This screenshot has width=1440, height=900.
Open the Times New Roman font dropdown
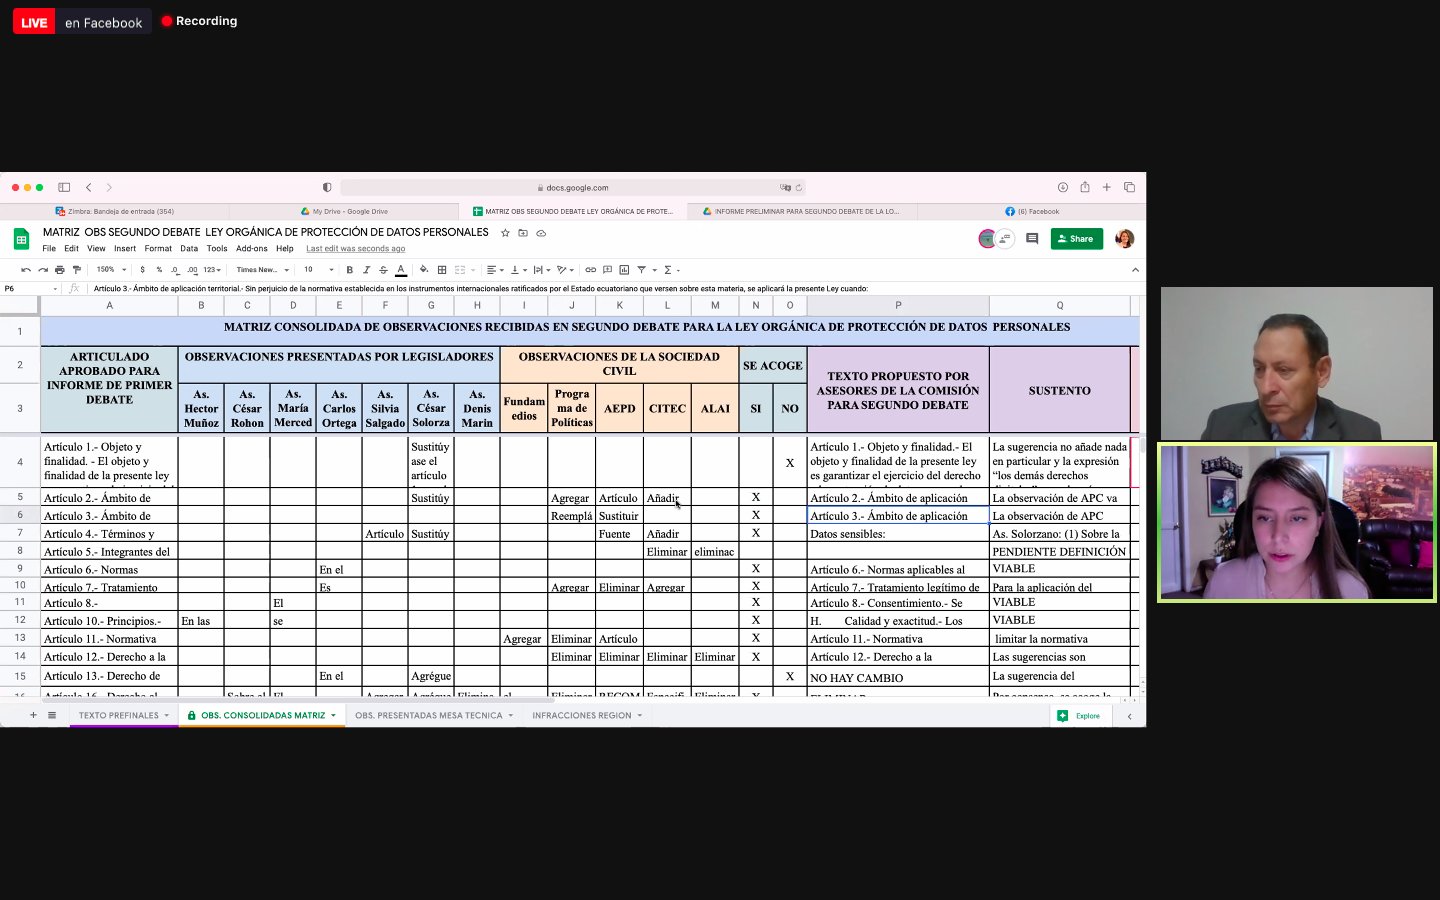[263, 270]
